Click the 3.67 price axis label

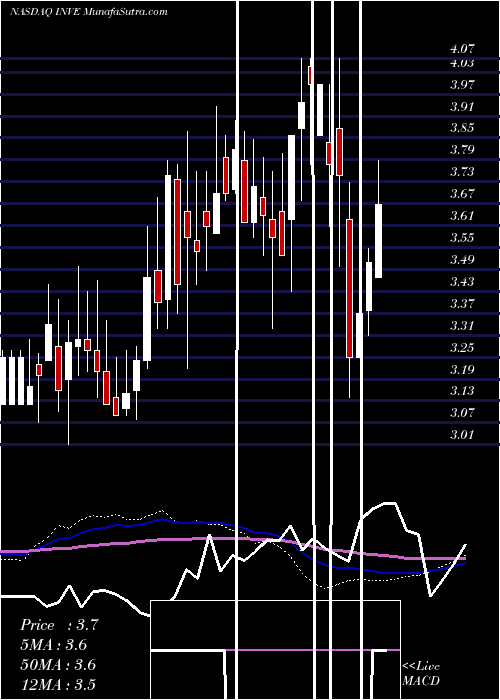coord(463,194)
